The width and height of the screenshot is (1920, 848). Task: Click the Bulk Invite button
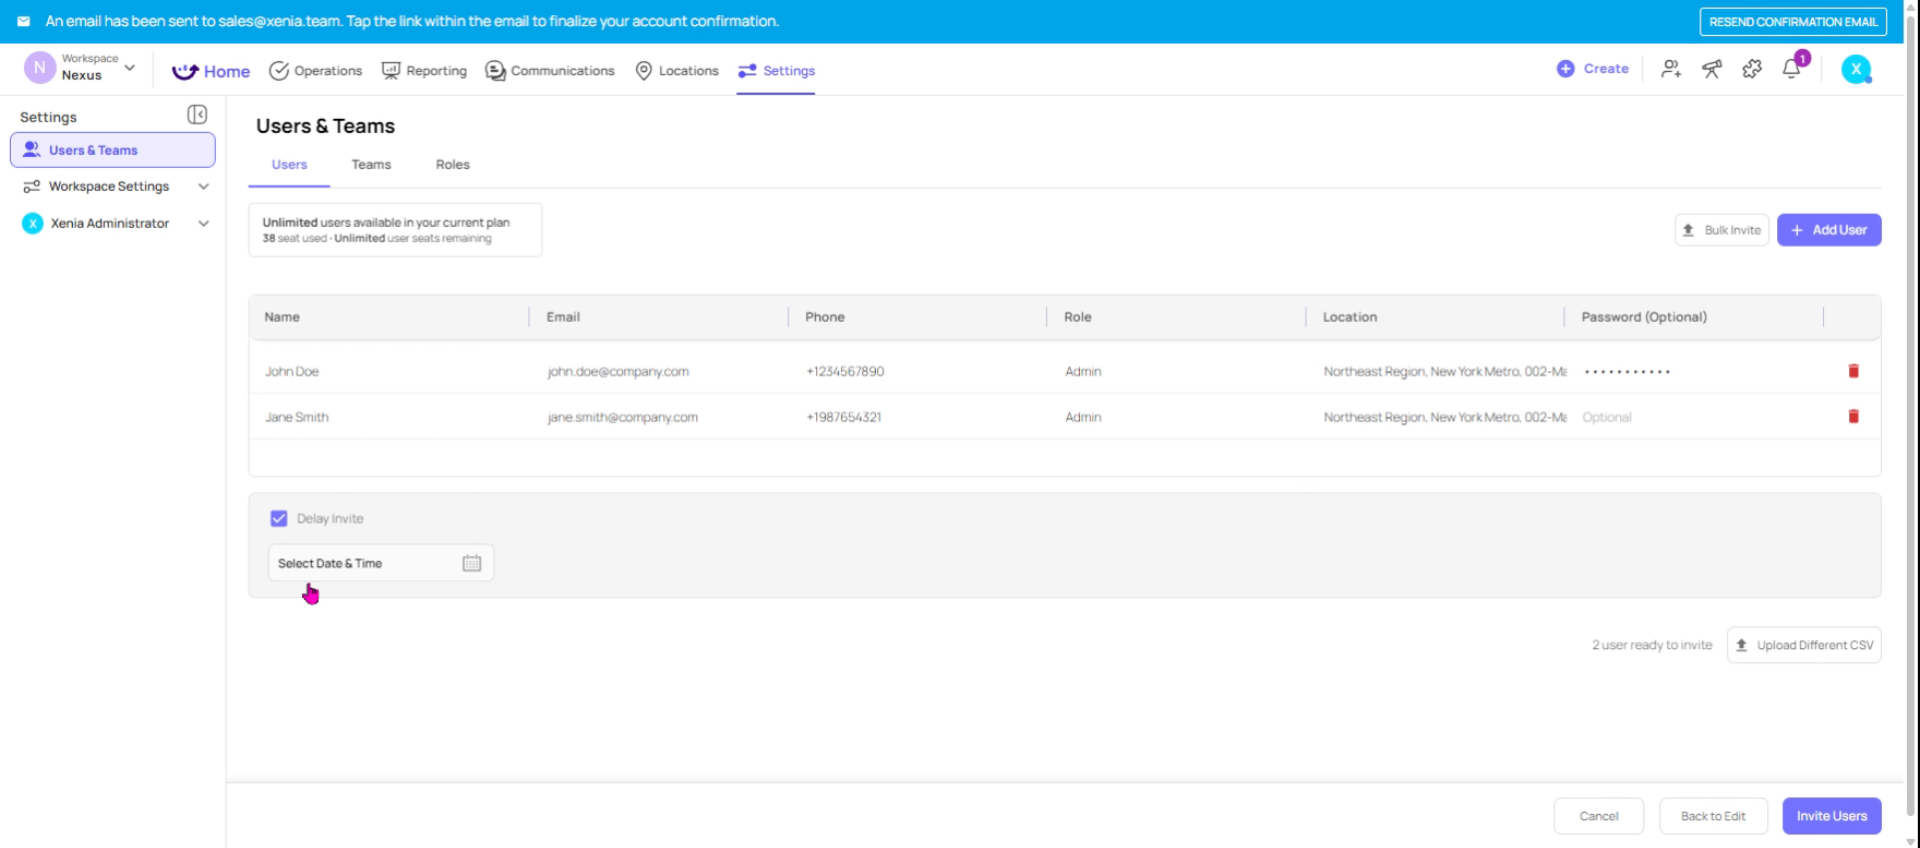tap(1722, 230)
